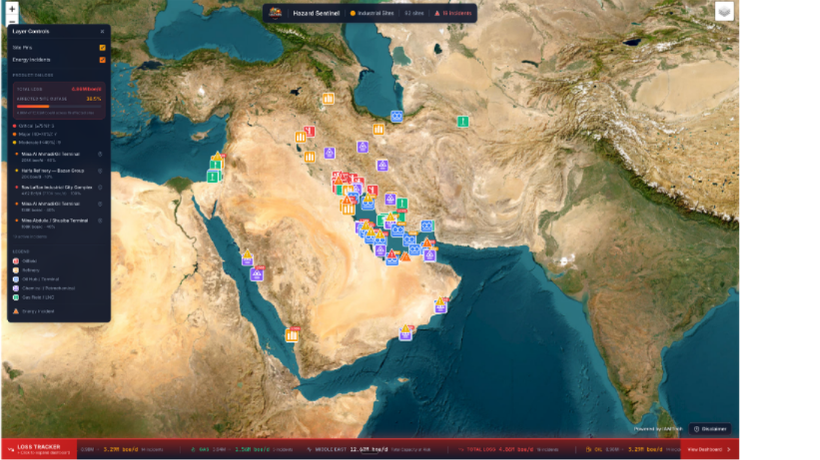Toggle the Site Pins checkbox

tap(102, 47)
